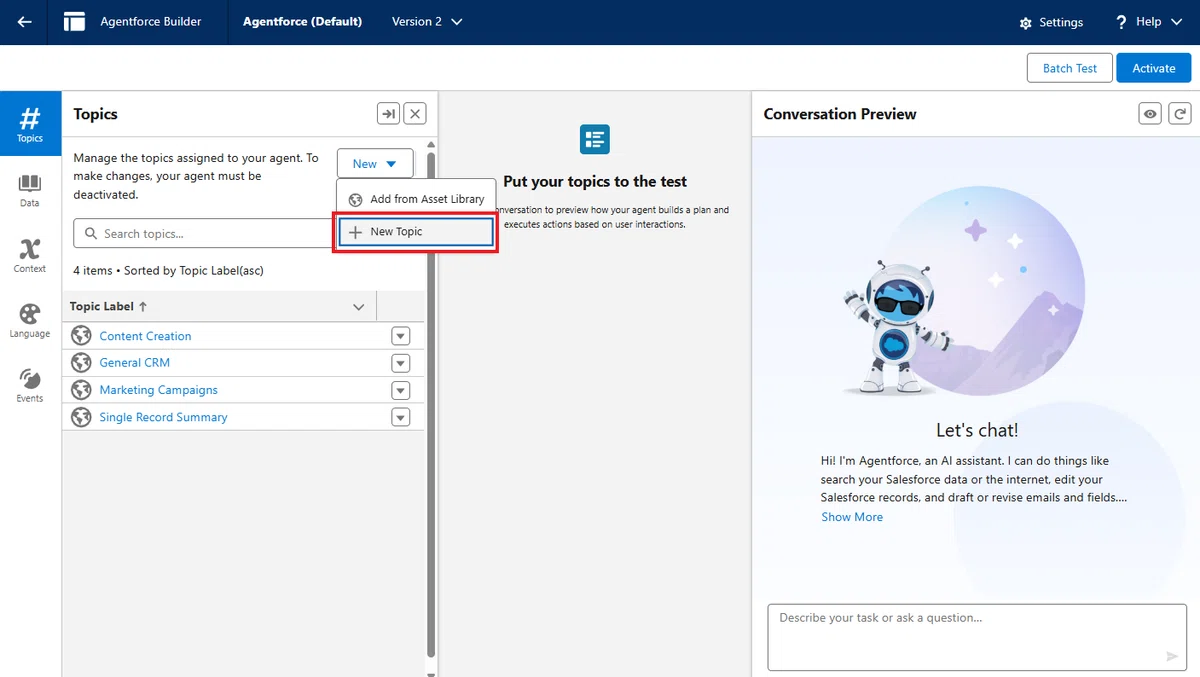Toggle the Conversation Preview eye icon

tap(1151, 114)
